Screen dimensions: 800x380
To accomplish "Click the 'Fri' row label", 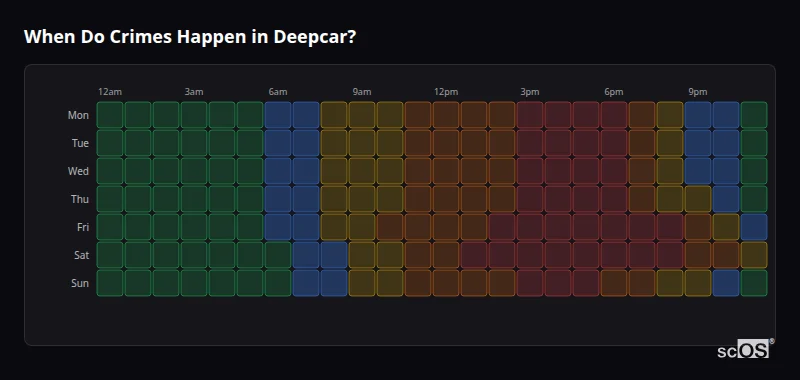I will tap(83, 227).
